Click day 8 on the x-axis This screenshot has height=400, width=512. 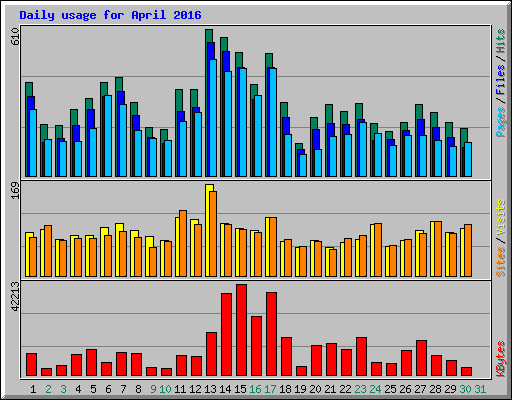[138, 389]
